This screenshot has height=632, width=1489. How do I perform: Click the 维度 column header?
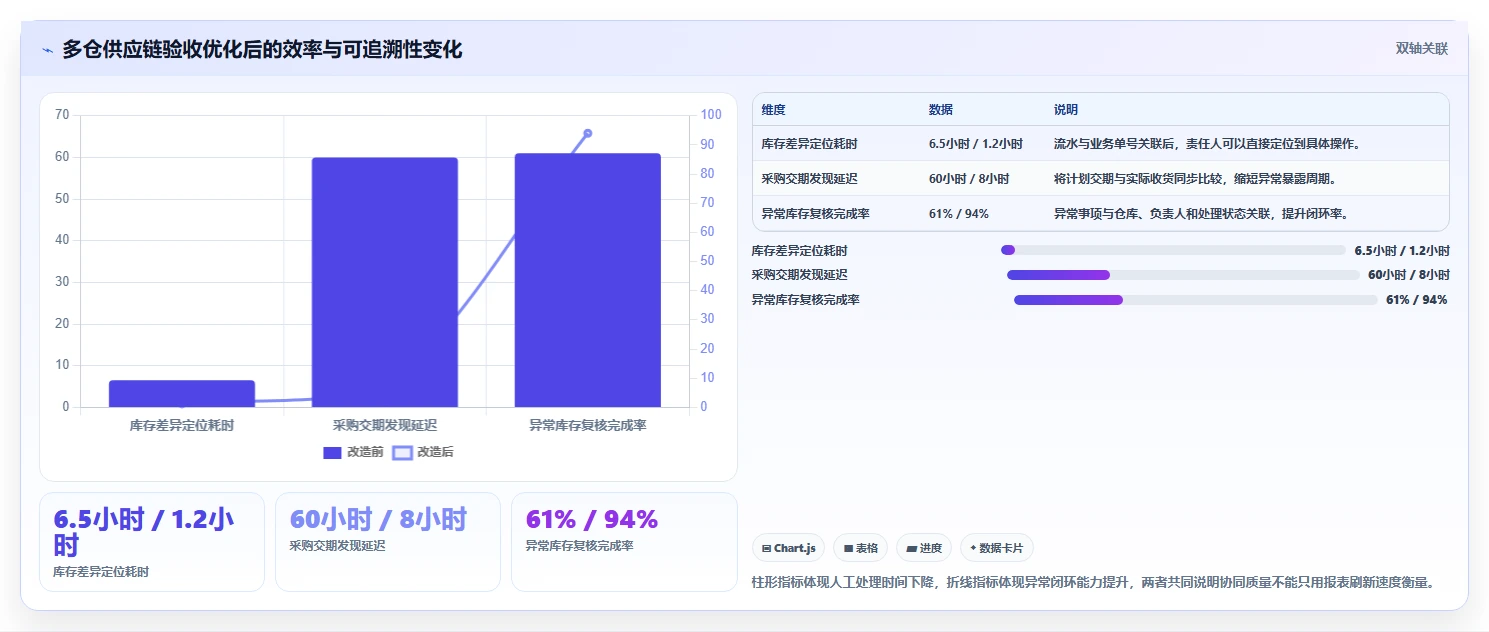coord(773,110)
